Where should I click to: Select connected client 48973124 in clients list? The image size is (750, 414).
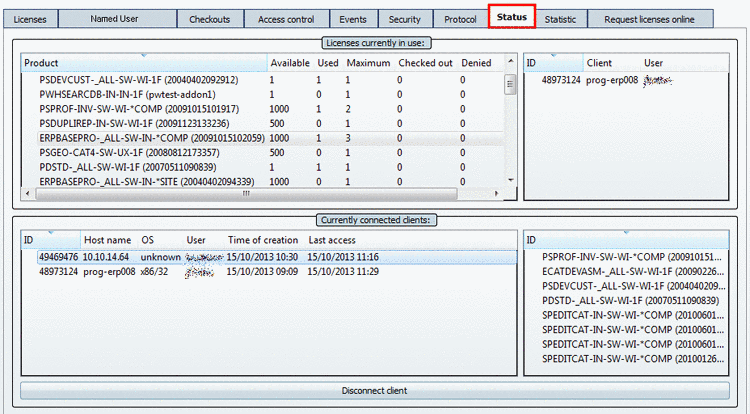point(276,272)
